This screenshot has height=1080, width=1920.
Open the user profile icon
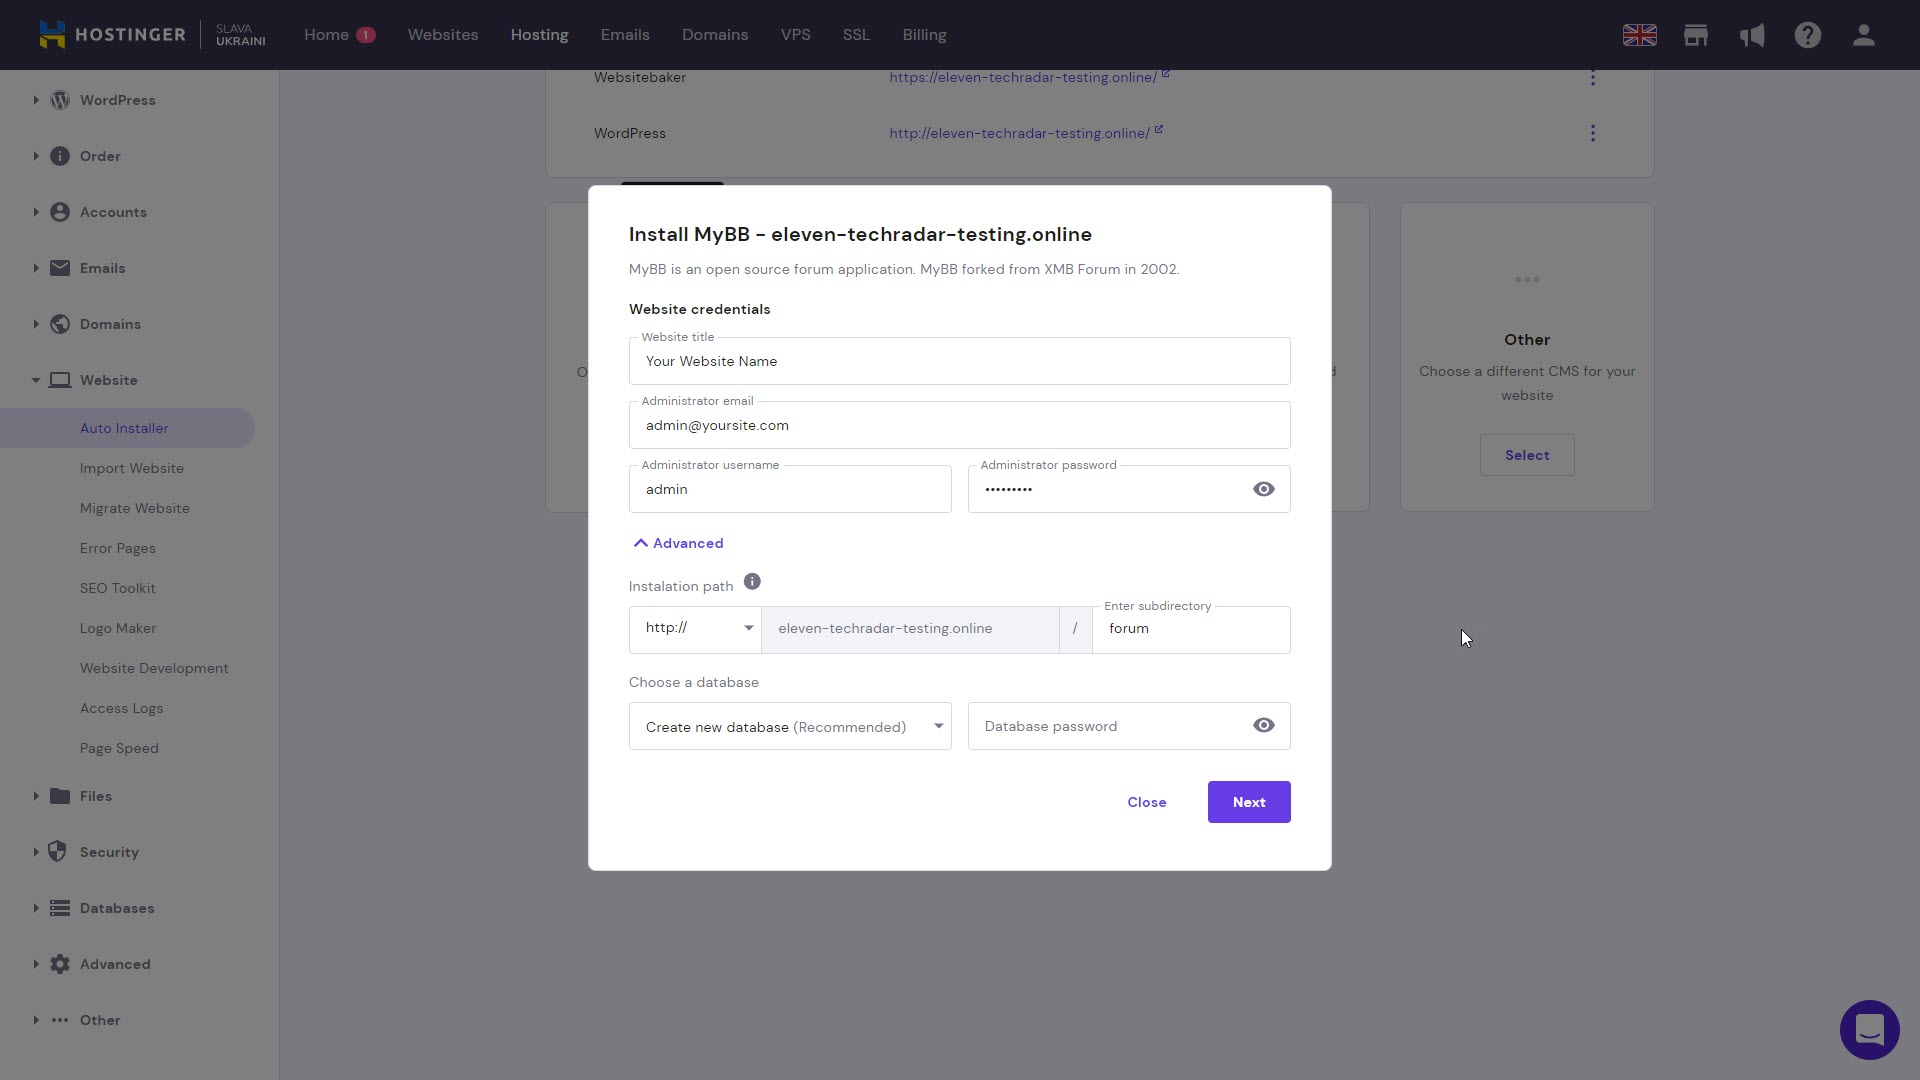pos(1863,35)
